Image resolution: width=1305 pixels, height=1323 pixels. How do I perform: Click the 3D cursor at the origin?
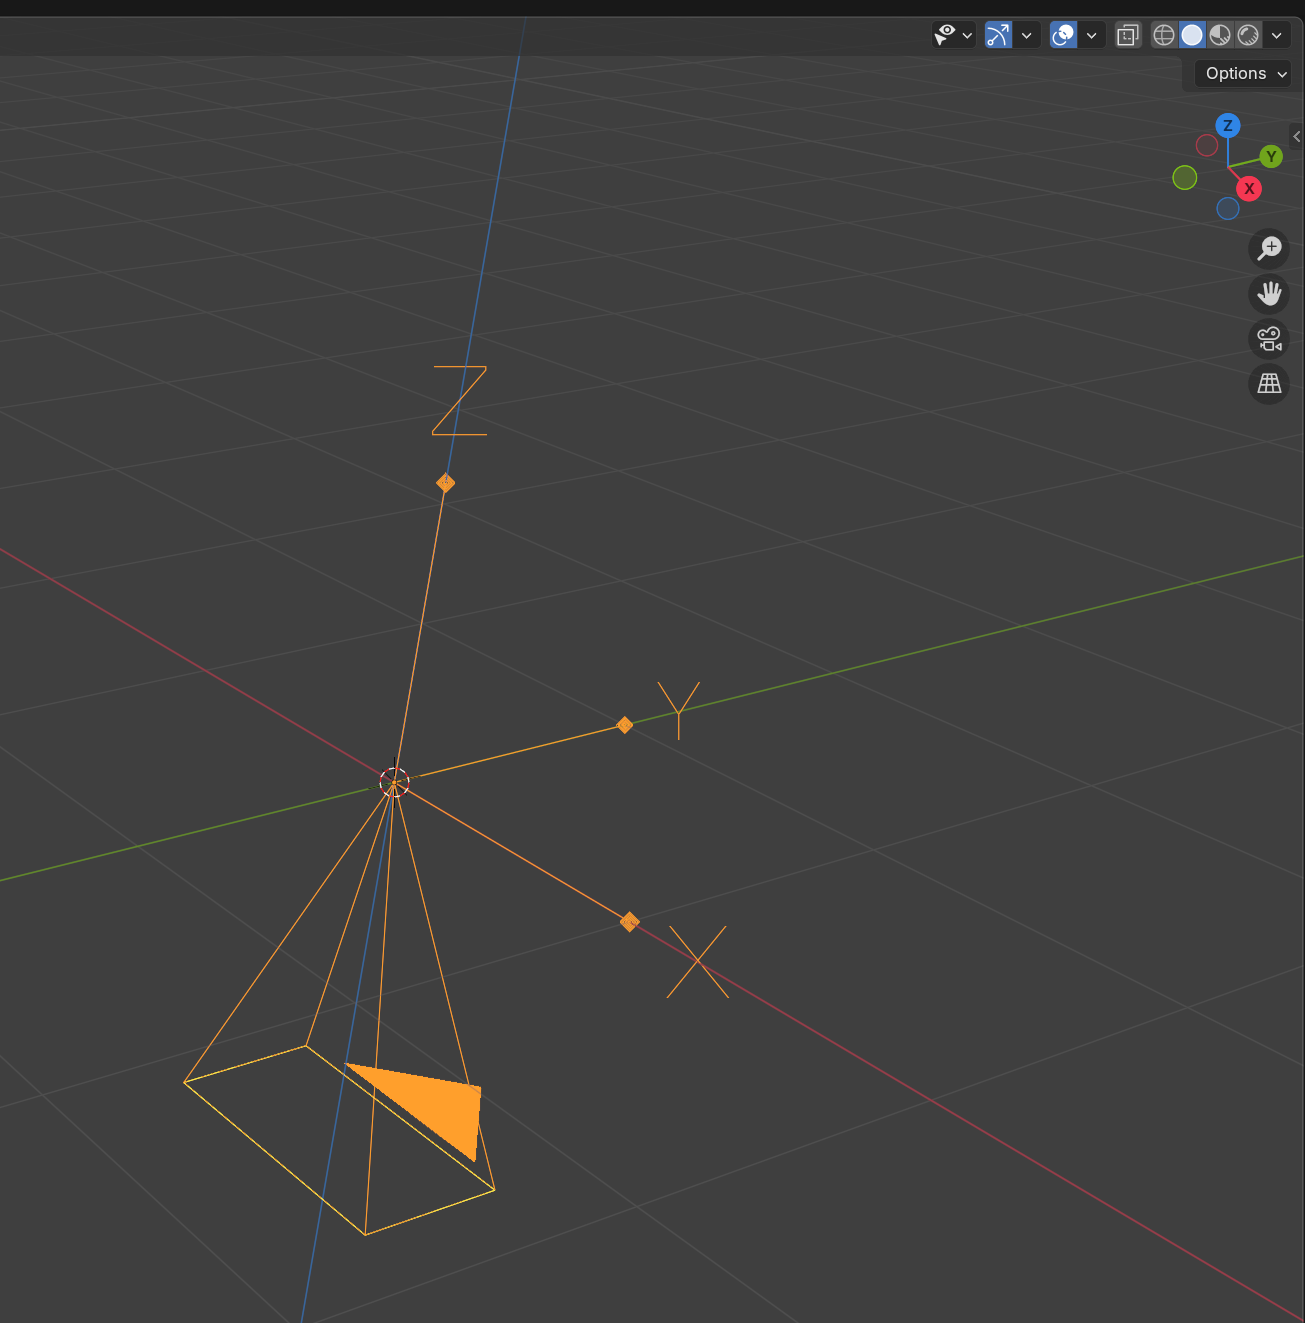coord(394,782)
